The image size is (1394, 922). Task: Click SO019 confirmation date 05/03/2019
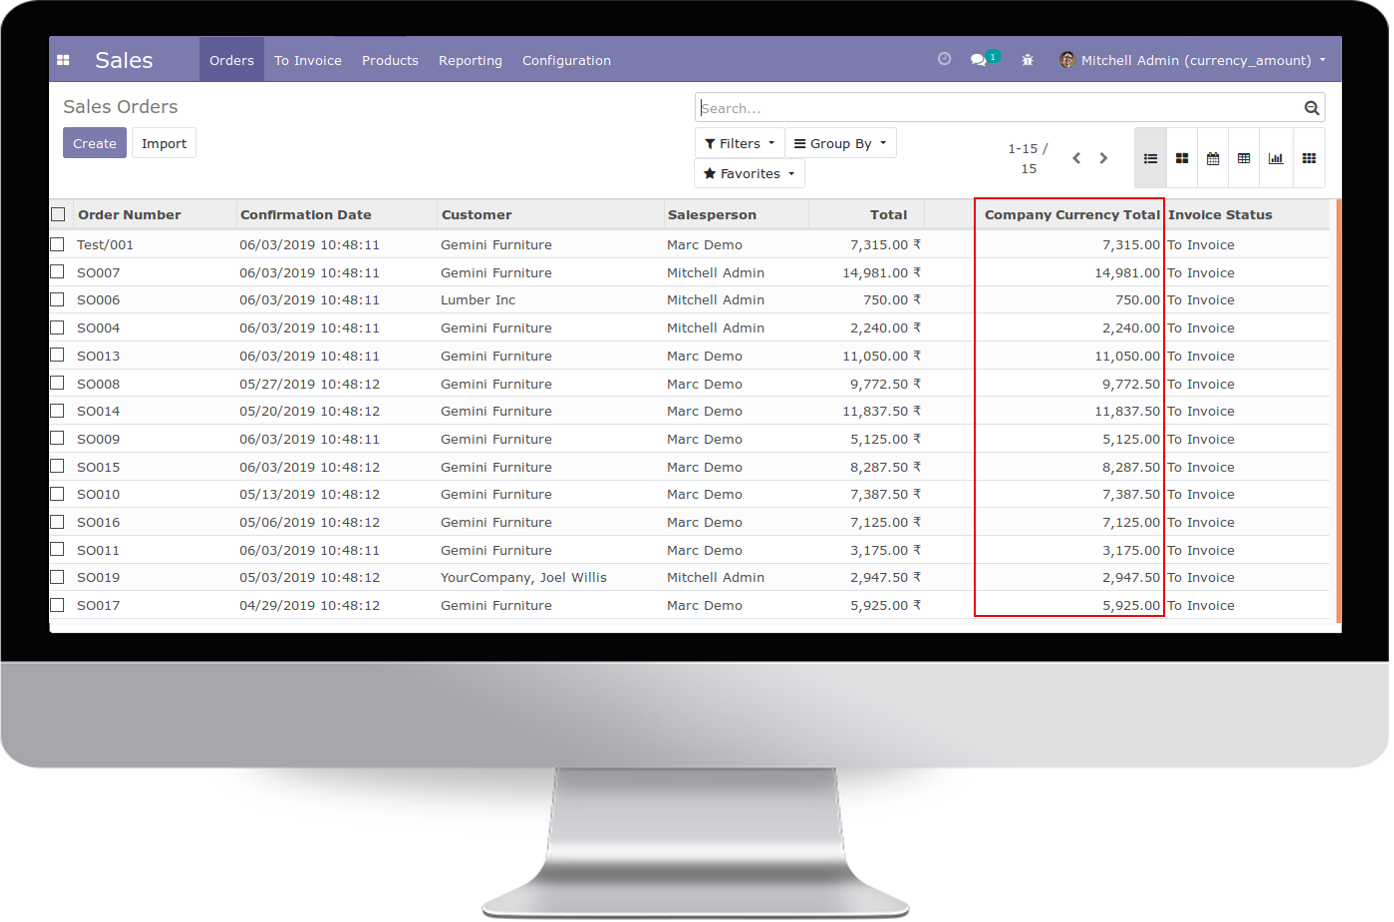tap(309, 577)
